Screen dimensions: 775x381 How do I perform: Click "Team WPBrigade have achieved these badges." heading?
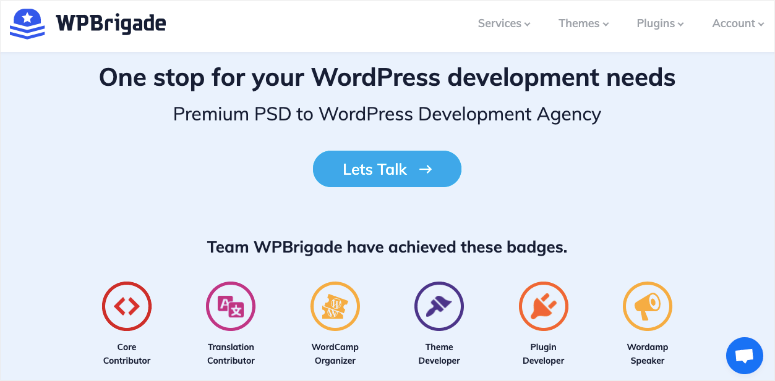point(387,247)
